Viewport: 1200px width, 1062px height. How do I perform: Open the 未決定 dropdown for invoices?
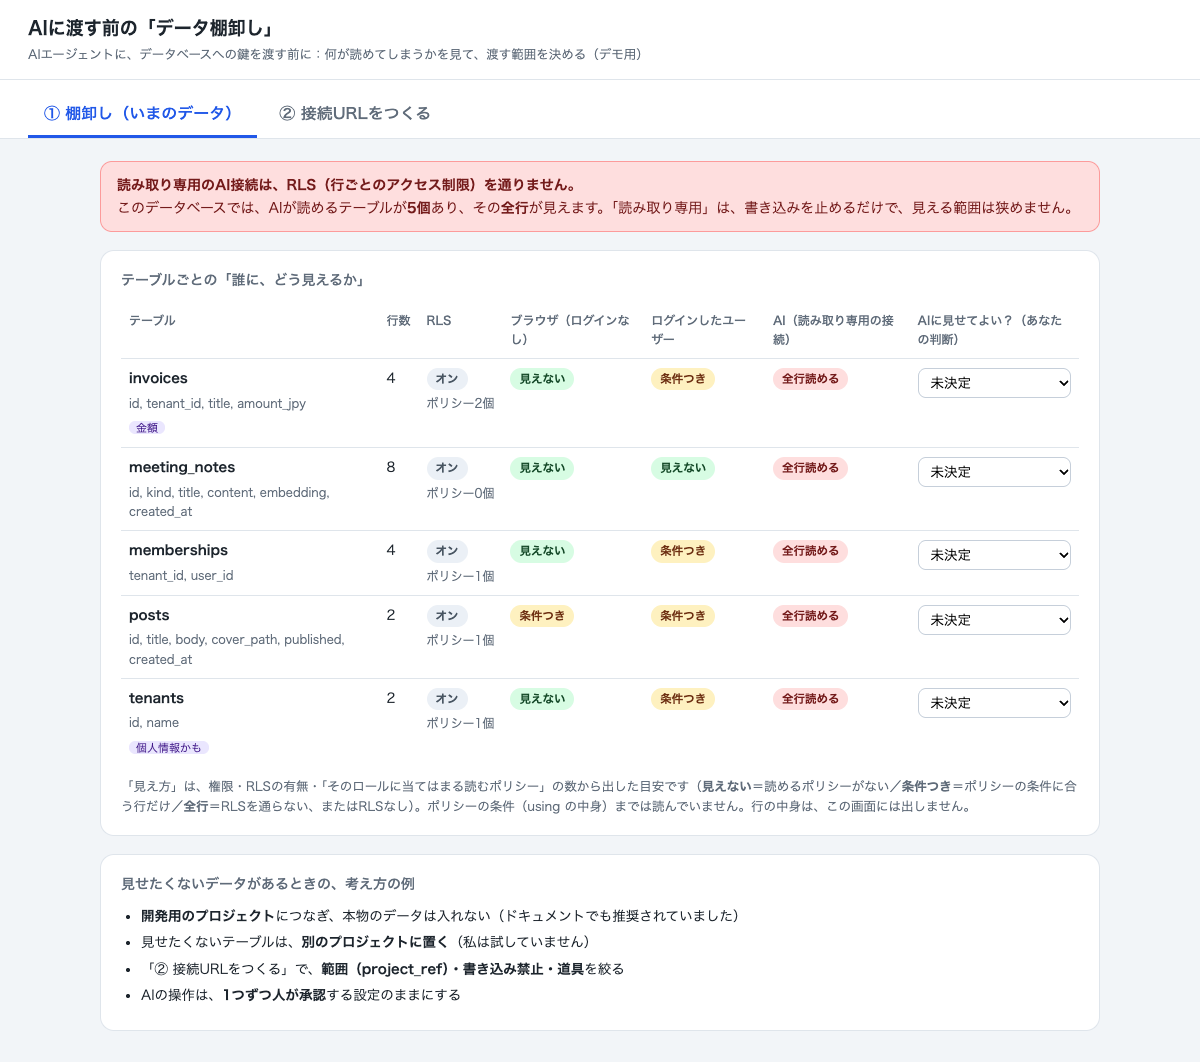[x=994, y=383]
